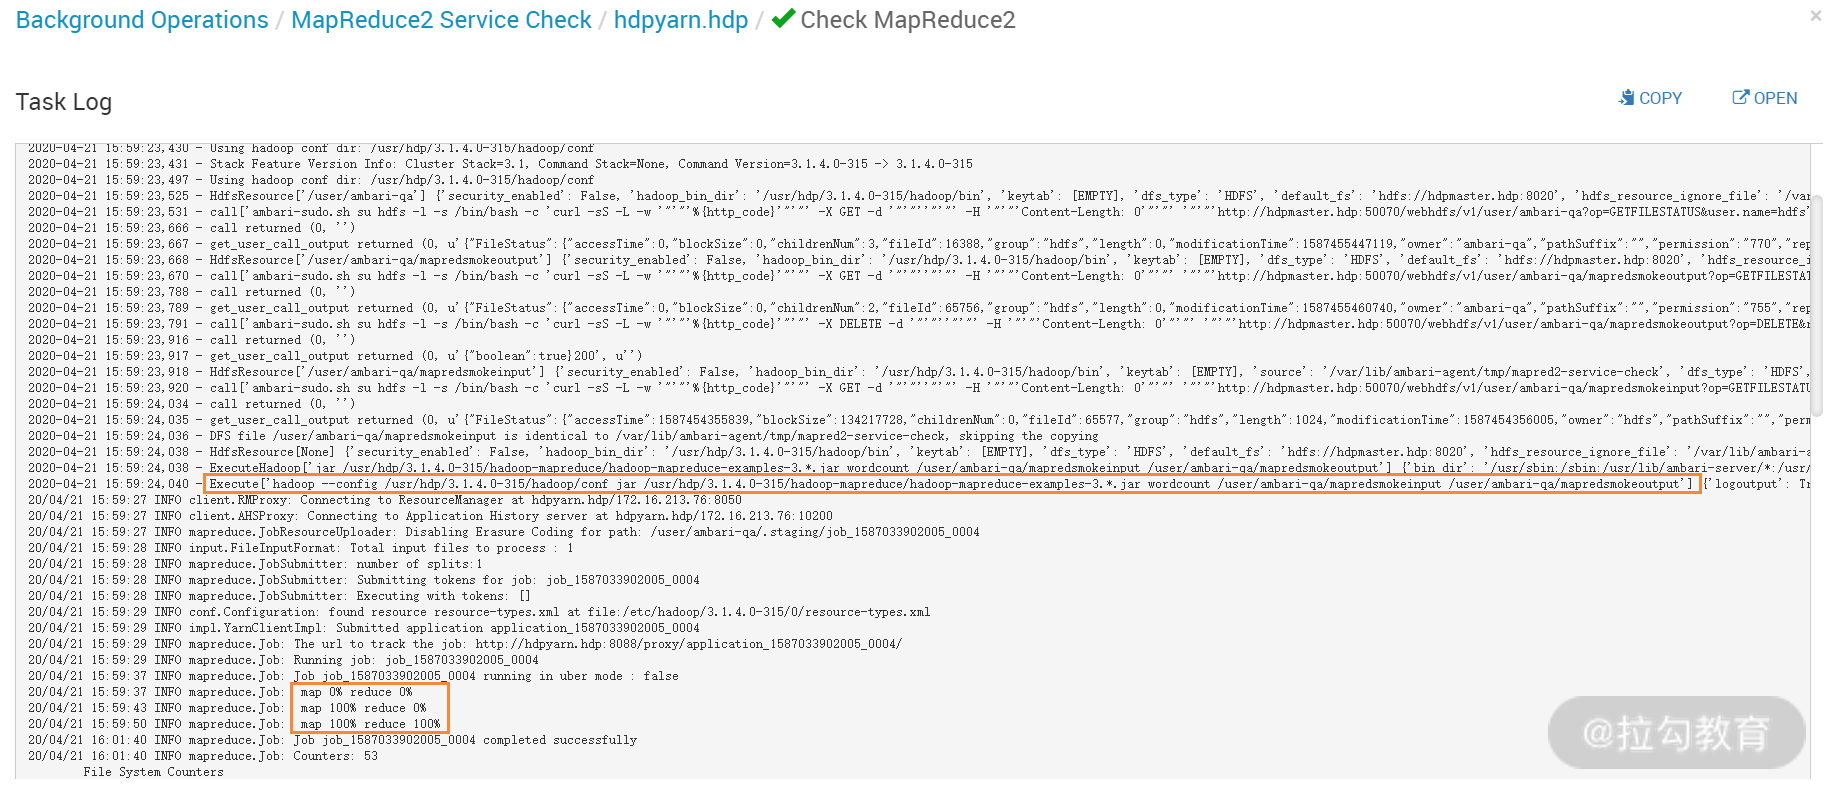Close the task log dialog with X

pos(1815,16)
